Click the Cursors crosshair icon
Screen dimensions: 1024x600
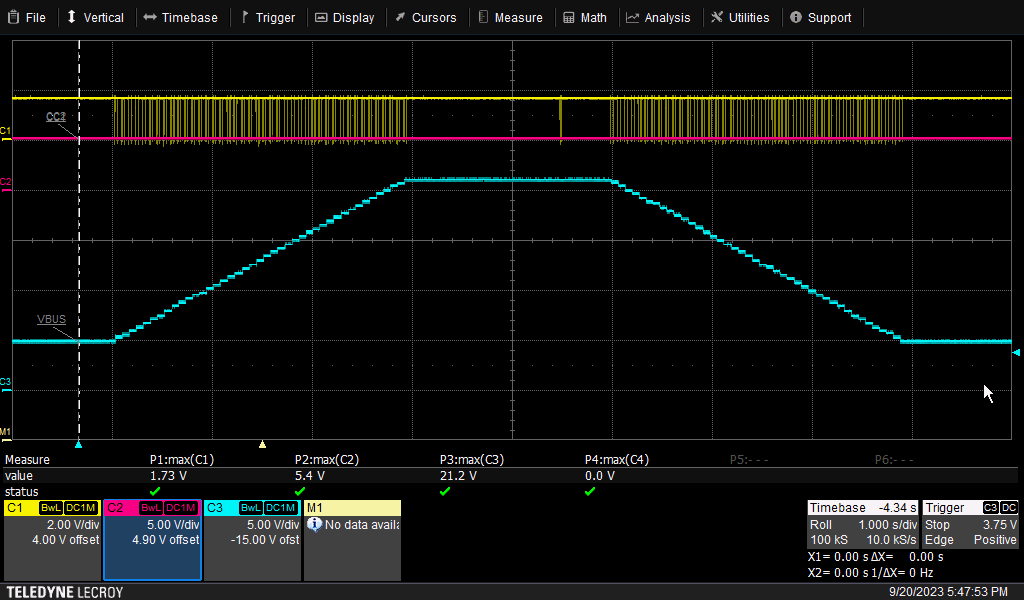coord(398,16)
